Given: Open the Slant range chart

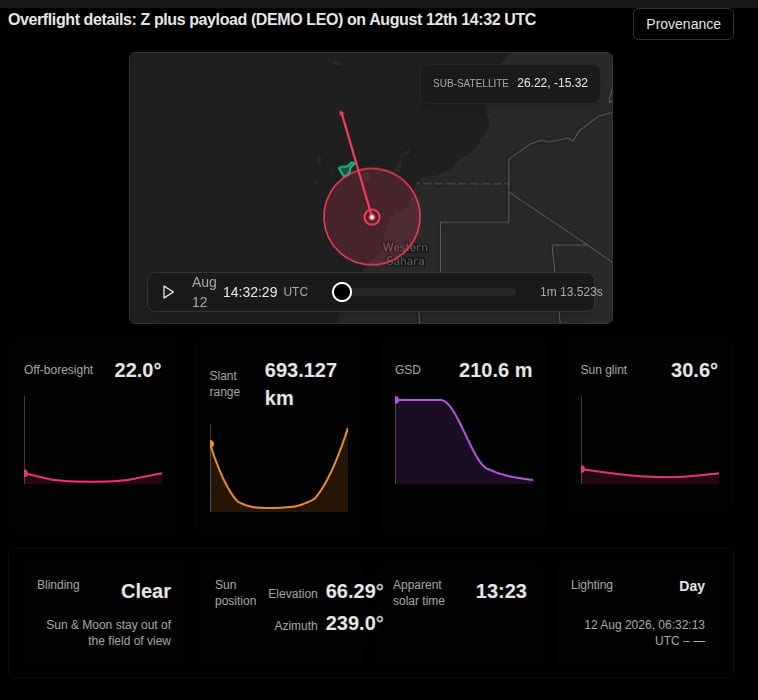Looking at the screenshot, I should pyautogui.click(x=279, y=468).
